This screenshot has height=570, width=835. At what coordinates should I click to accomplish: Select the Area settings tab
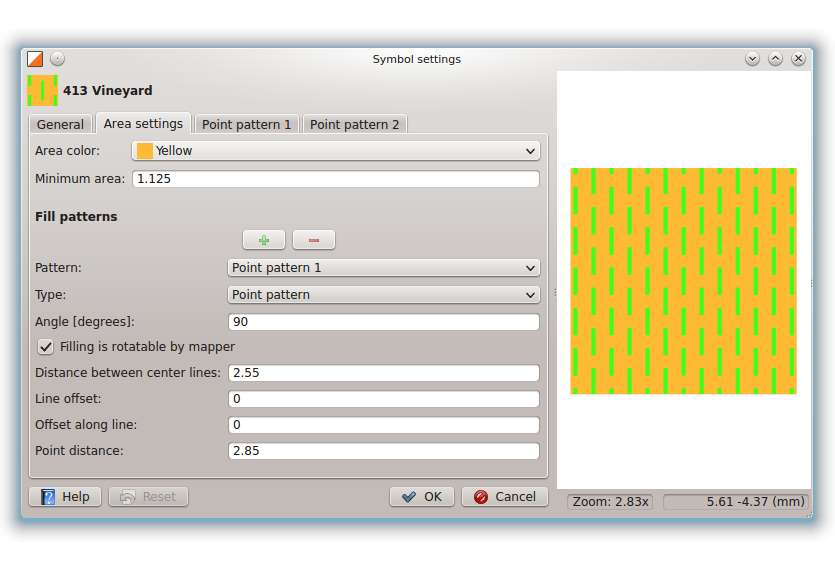tap(143, 123)
